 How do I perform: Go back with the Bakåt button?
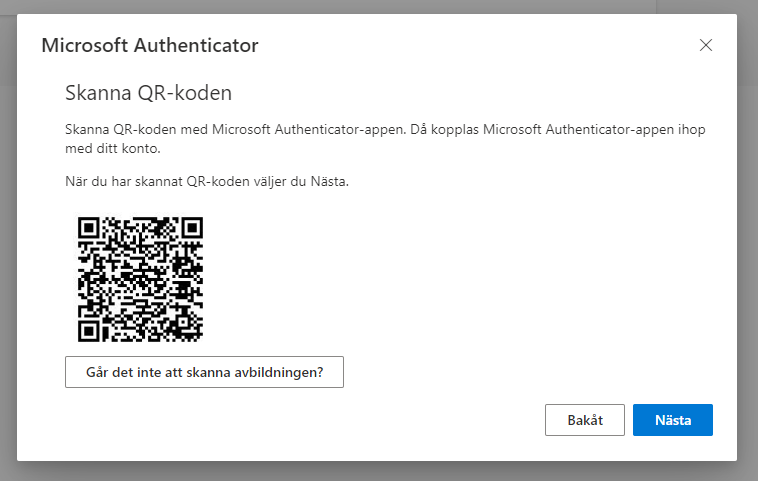[x=585, y=420]
